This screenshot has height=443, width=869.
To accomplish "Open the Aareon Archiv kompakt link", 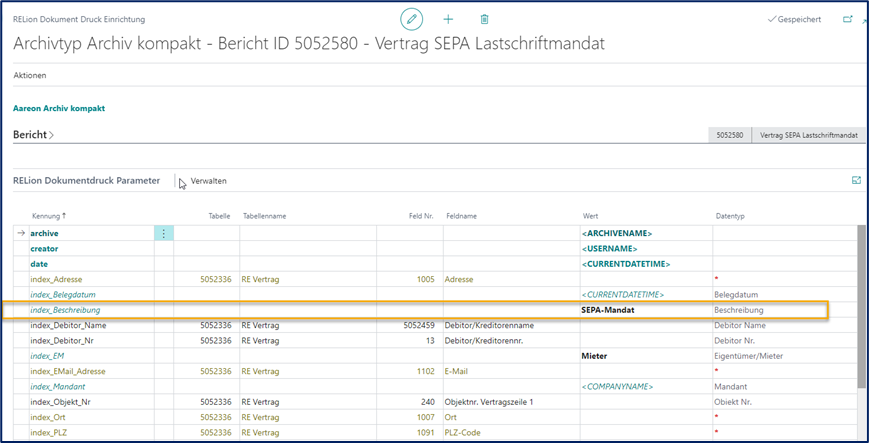I will coord(59,108).
